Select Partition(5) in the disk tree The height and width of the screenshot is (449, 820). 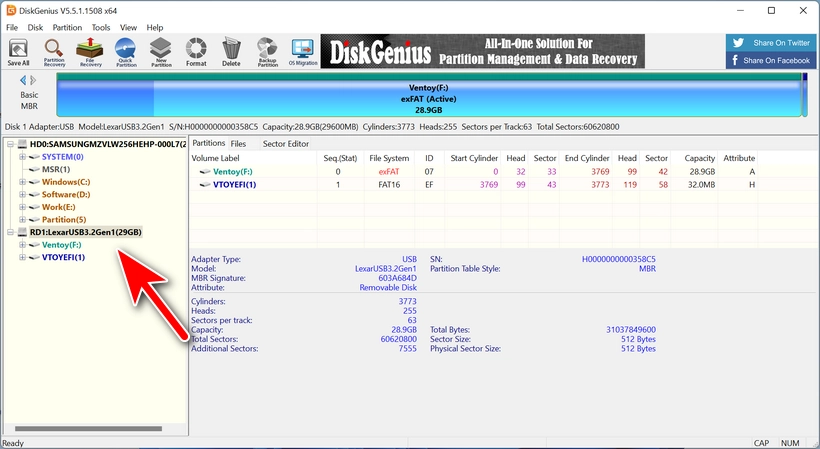[64, 220]
